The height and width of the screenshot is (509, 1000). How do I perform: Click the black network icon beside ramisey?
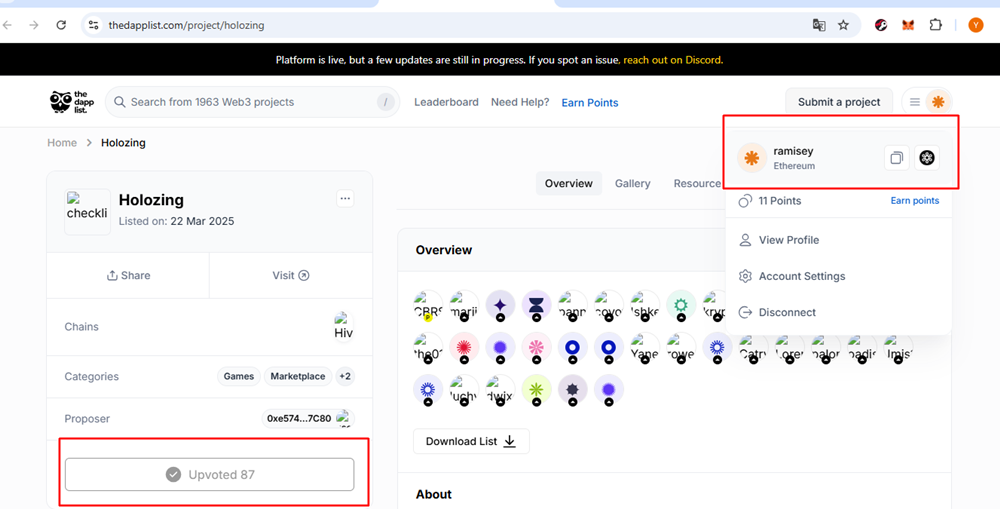[x=927, y=158]
